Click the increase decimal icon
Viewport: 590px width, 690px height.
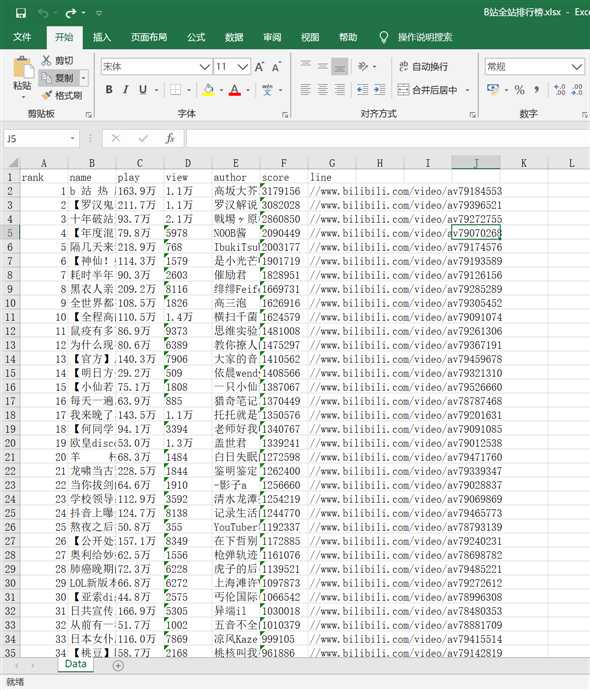(560, 90)
